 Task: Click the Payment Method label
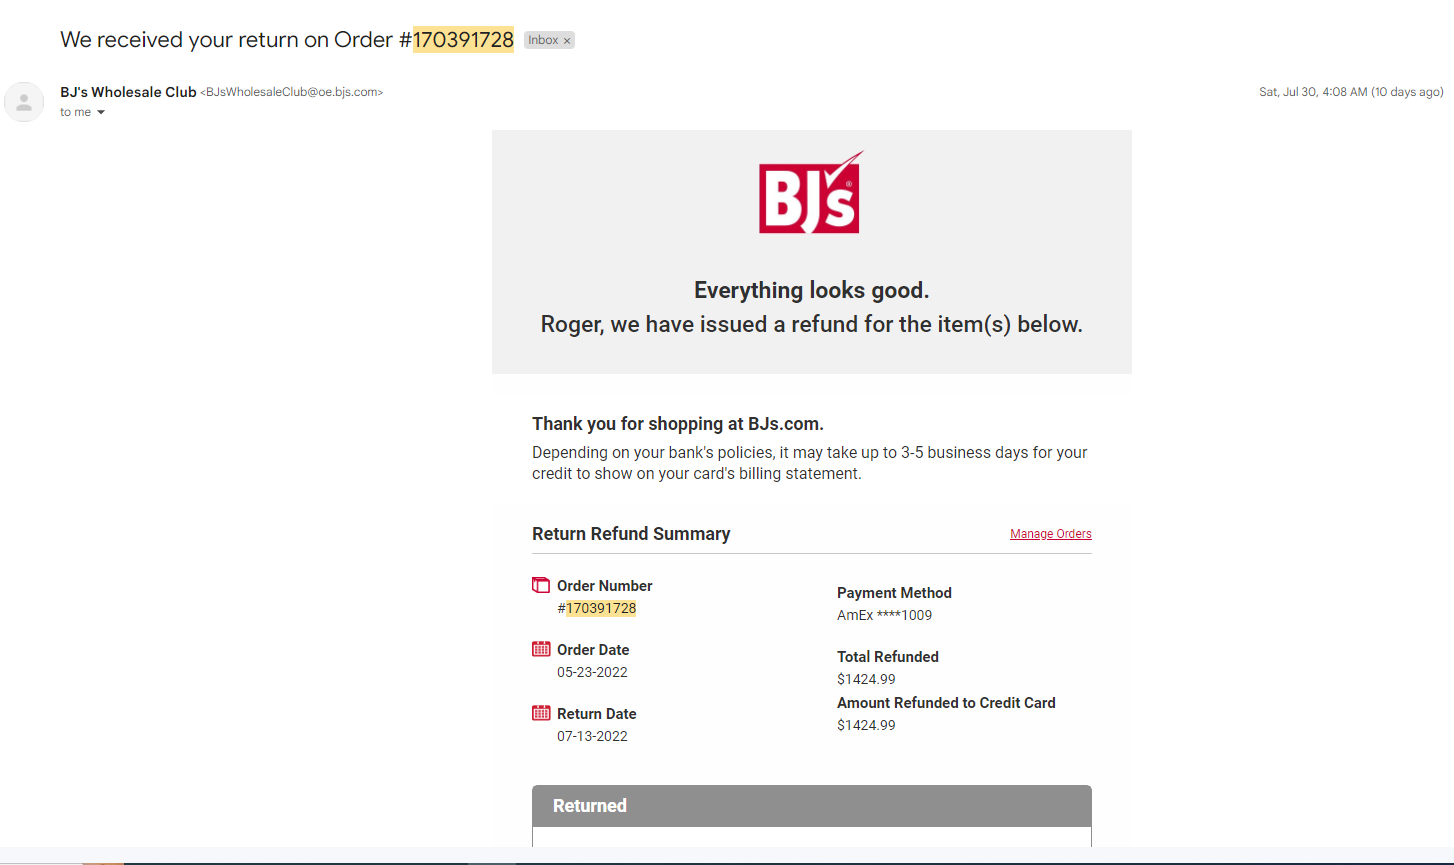[x=894, y=593]
